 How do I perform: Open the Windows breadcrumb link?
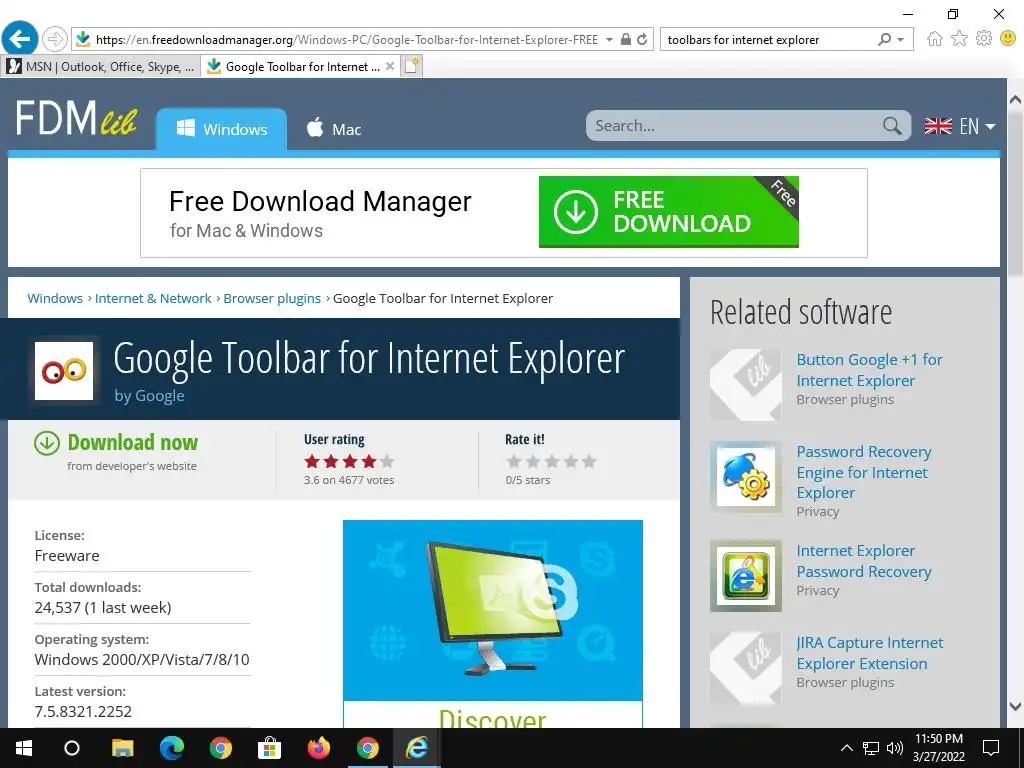pyautogui.click(x=55, y=298)
